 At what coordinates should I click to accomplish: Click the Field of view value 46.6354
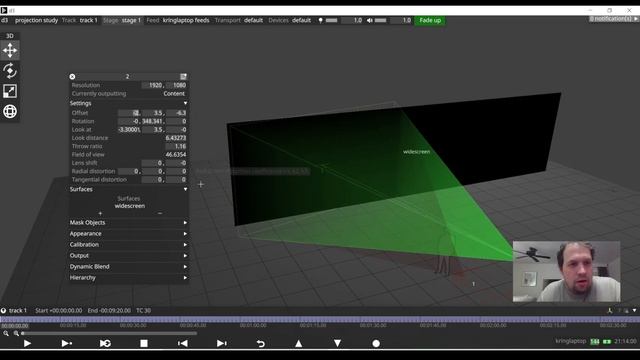pyautogui.click(x=176, y=155)
